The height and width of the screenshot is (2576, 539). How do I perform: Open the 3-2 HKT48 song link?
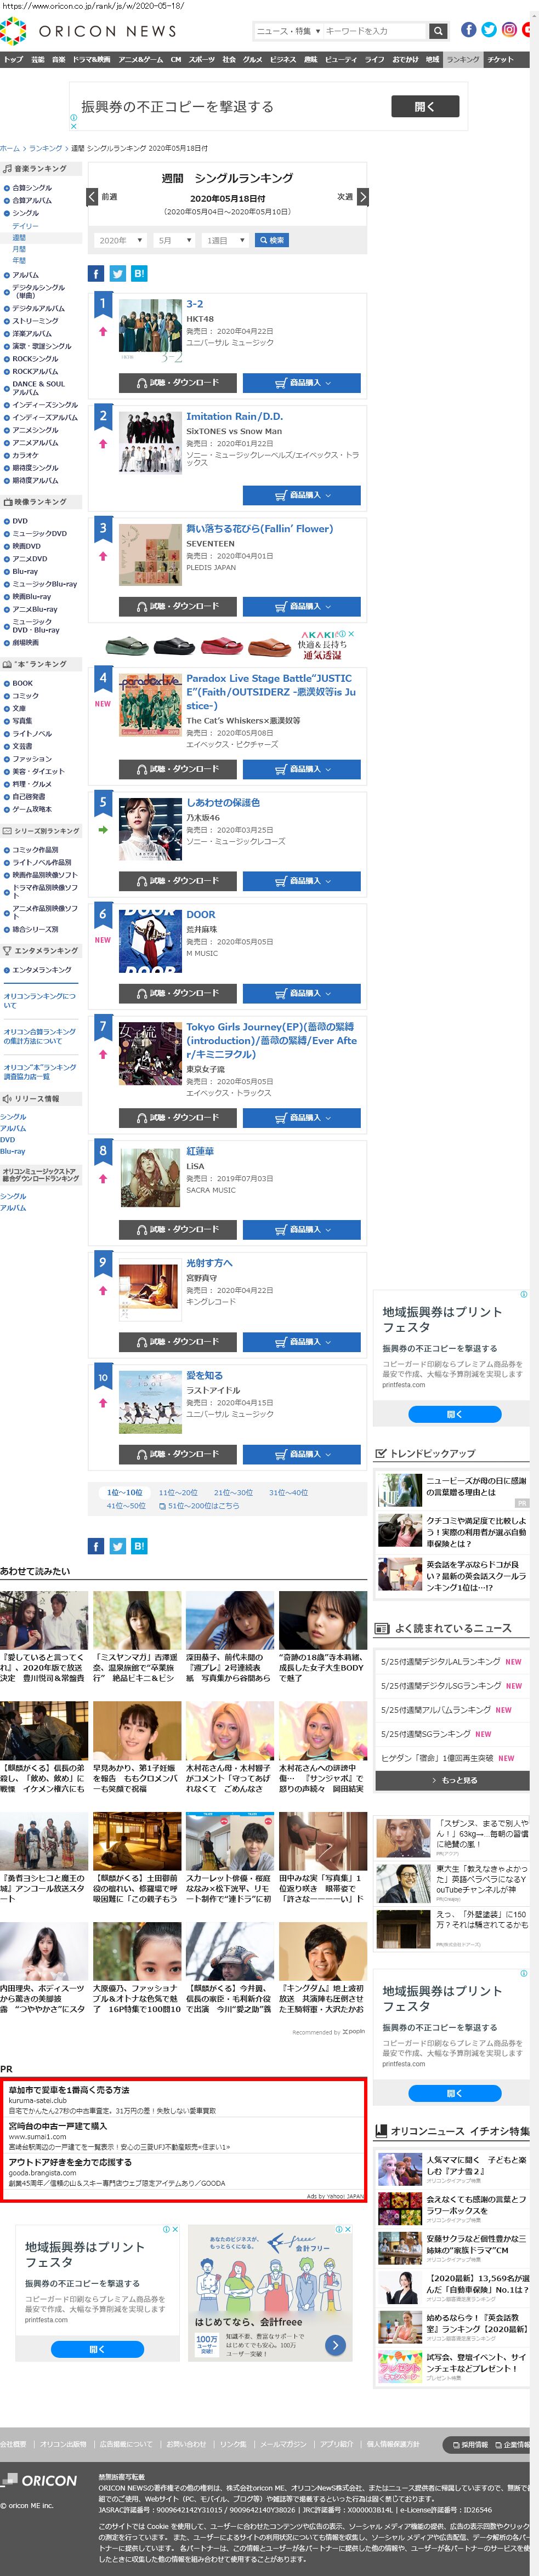coord(195,304)
